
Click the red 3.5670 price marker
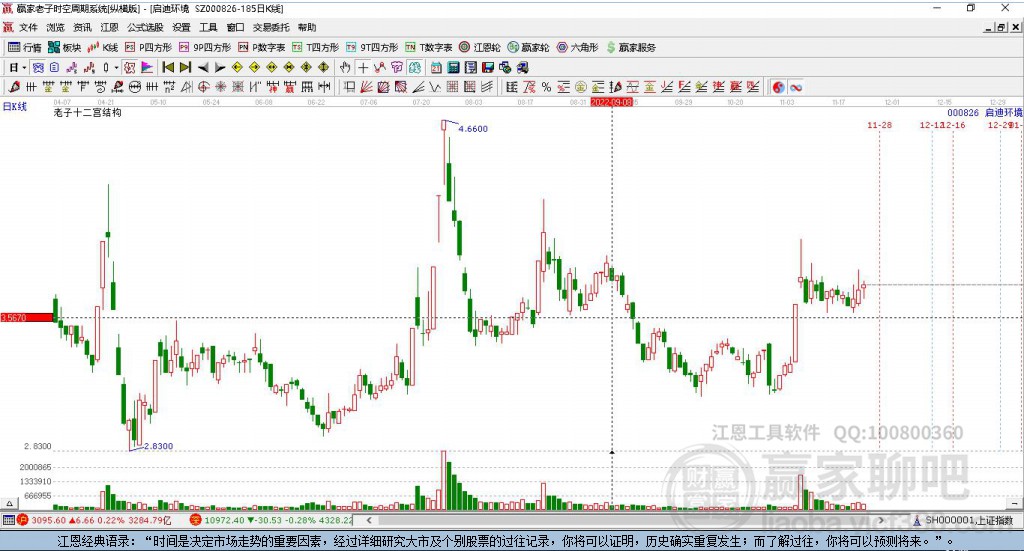pos(27,318)
